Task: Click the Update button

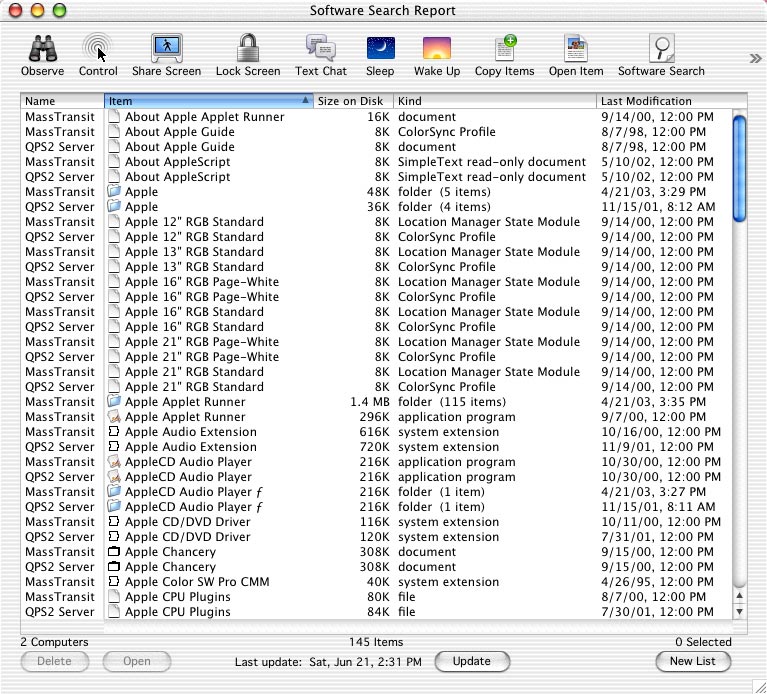Action: pyautogui.click(x=472, y=661)
